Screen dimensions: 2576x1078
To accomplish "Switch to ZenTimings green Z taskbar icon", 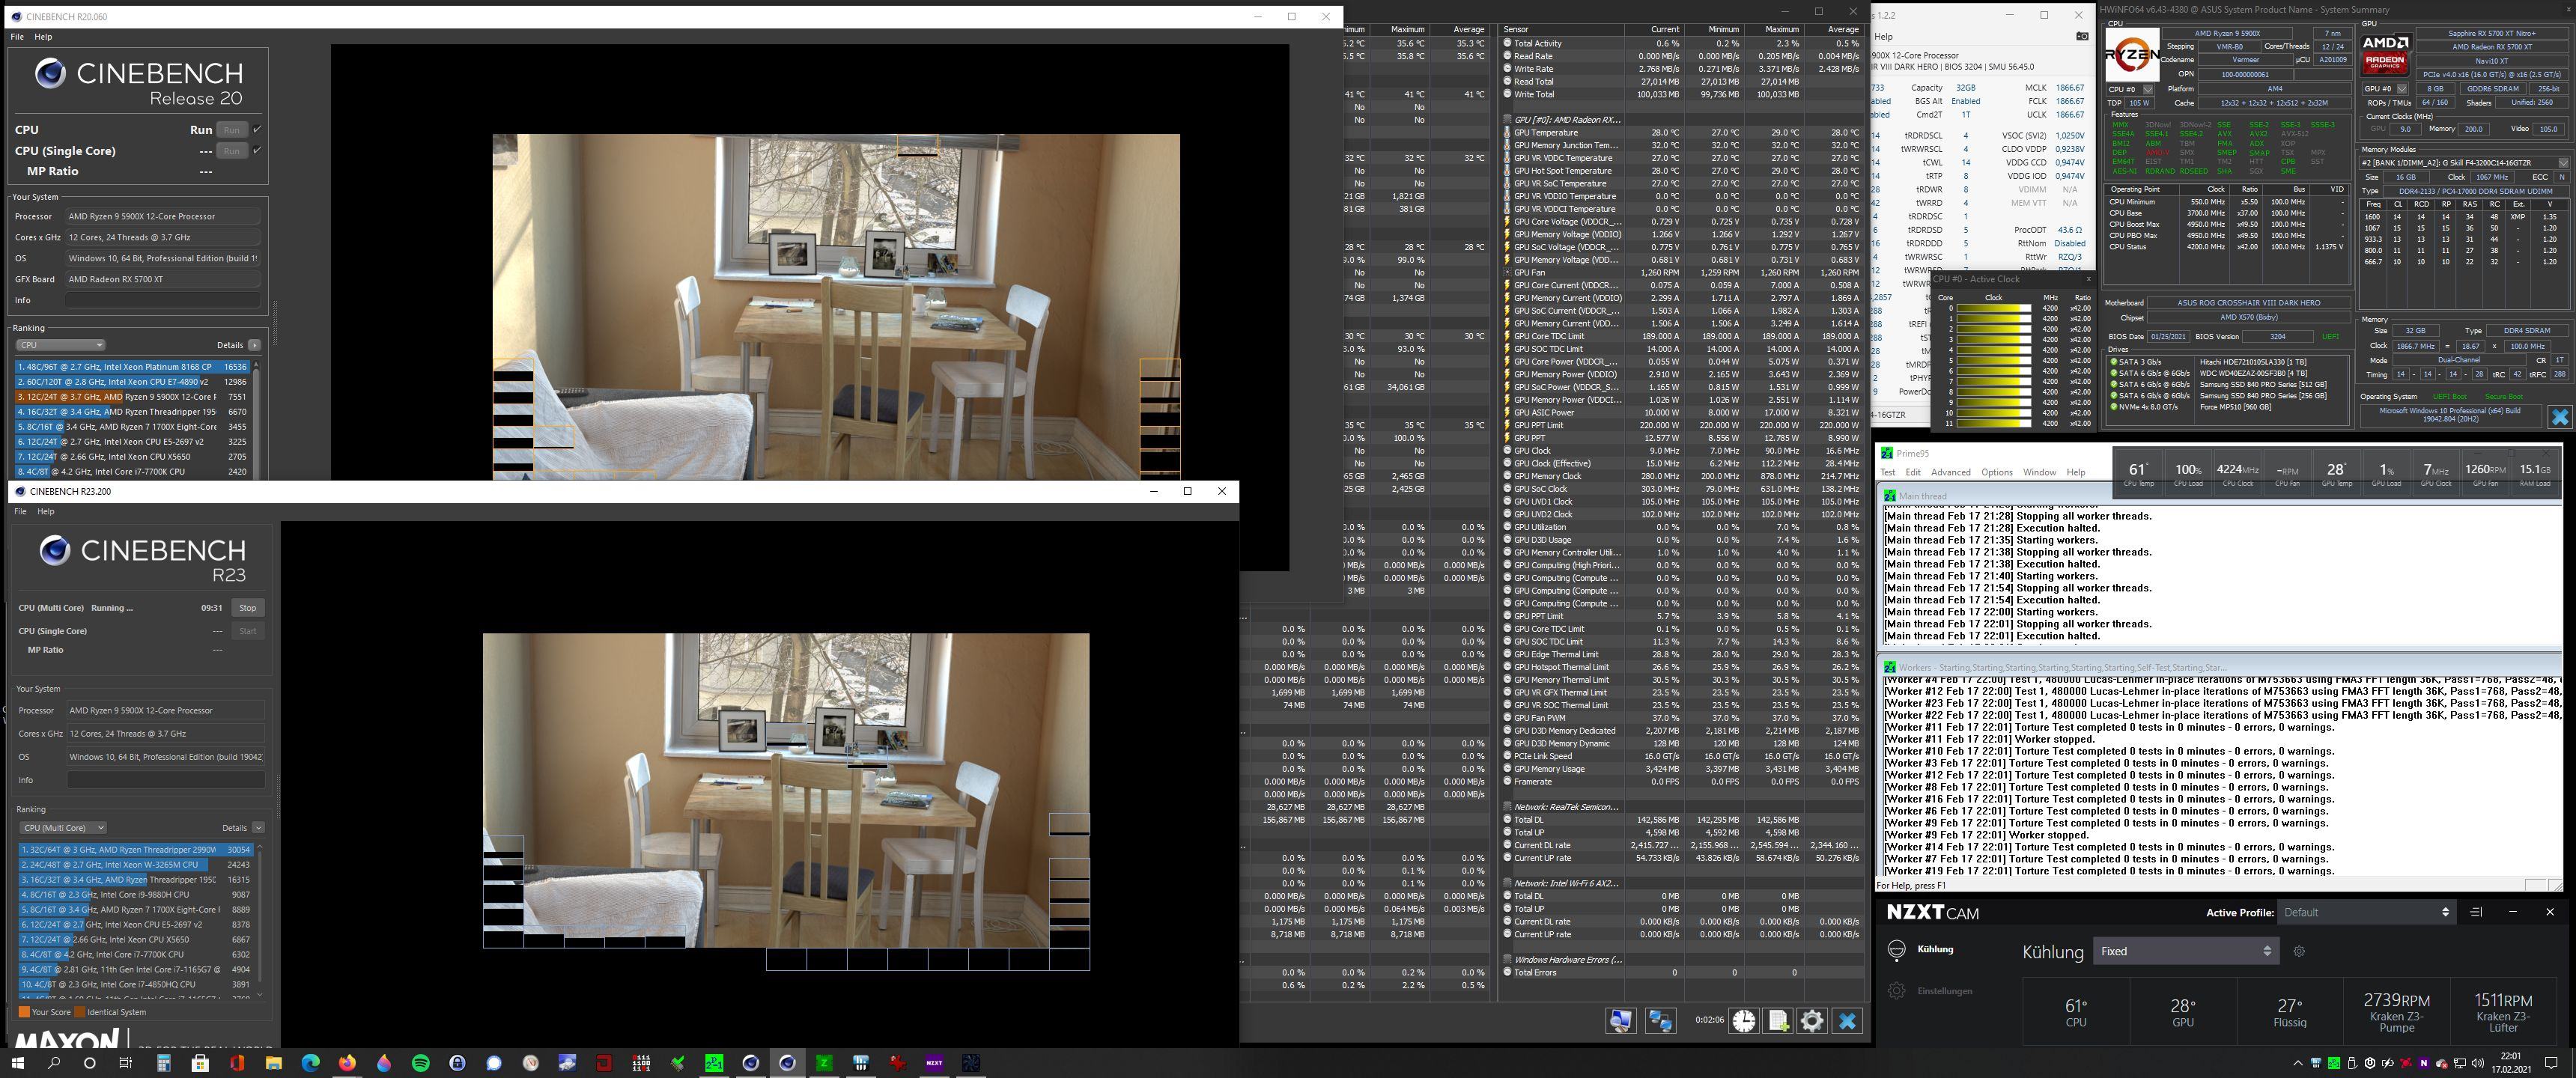I will pyautogui.click(x=824, y=1063).
